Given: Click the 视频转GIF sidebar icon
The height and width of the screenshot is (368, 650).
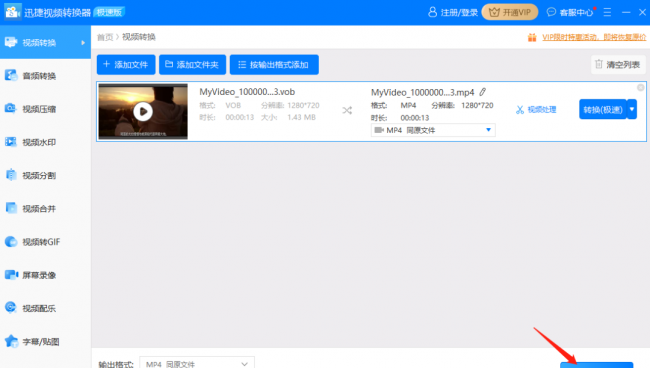Looking at the screenshot, I should [11, 242].
